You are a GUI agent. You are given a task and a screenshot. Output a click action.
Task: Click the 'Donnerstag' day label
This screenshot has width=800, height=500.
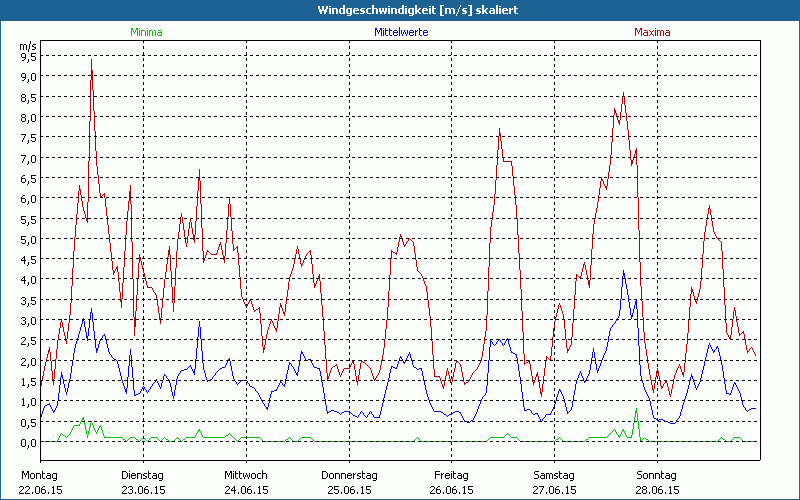[x=349, y=476]
